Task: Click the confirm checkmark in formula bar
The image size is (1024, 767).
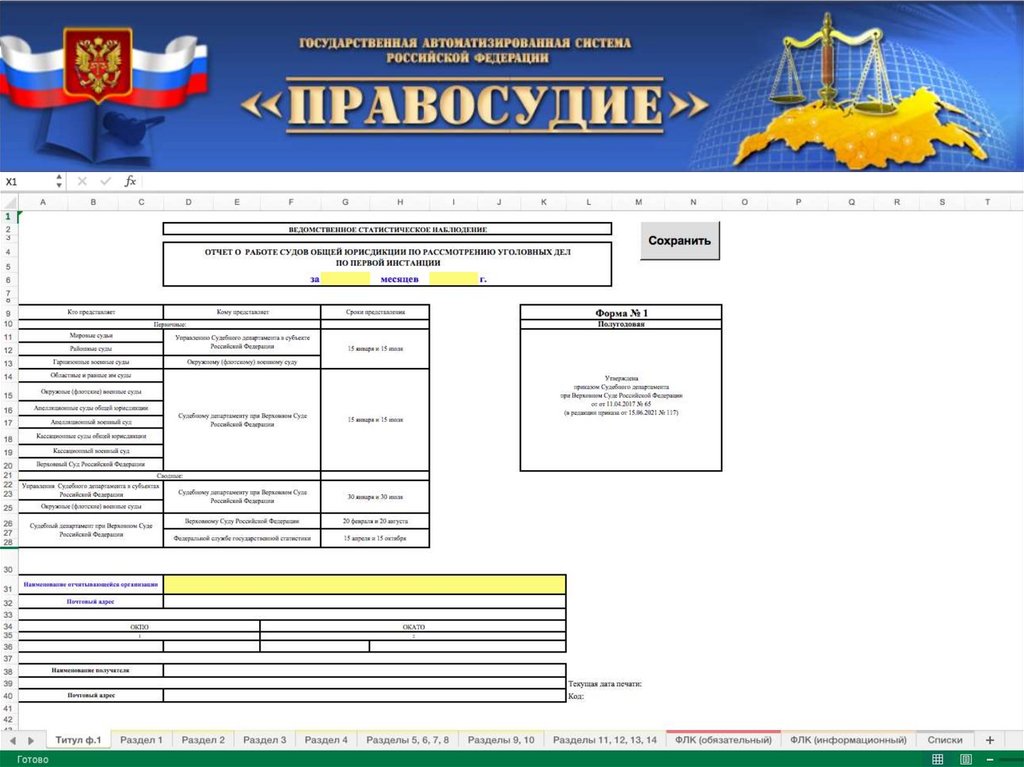Action: pos(105,181)
